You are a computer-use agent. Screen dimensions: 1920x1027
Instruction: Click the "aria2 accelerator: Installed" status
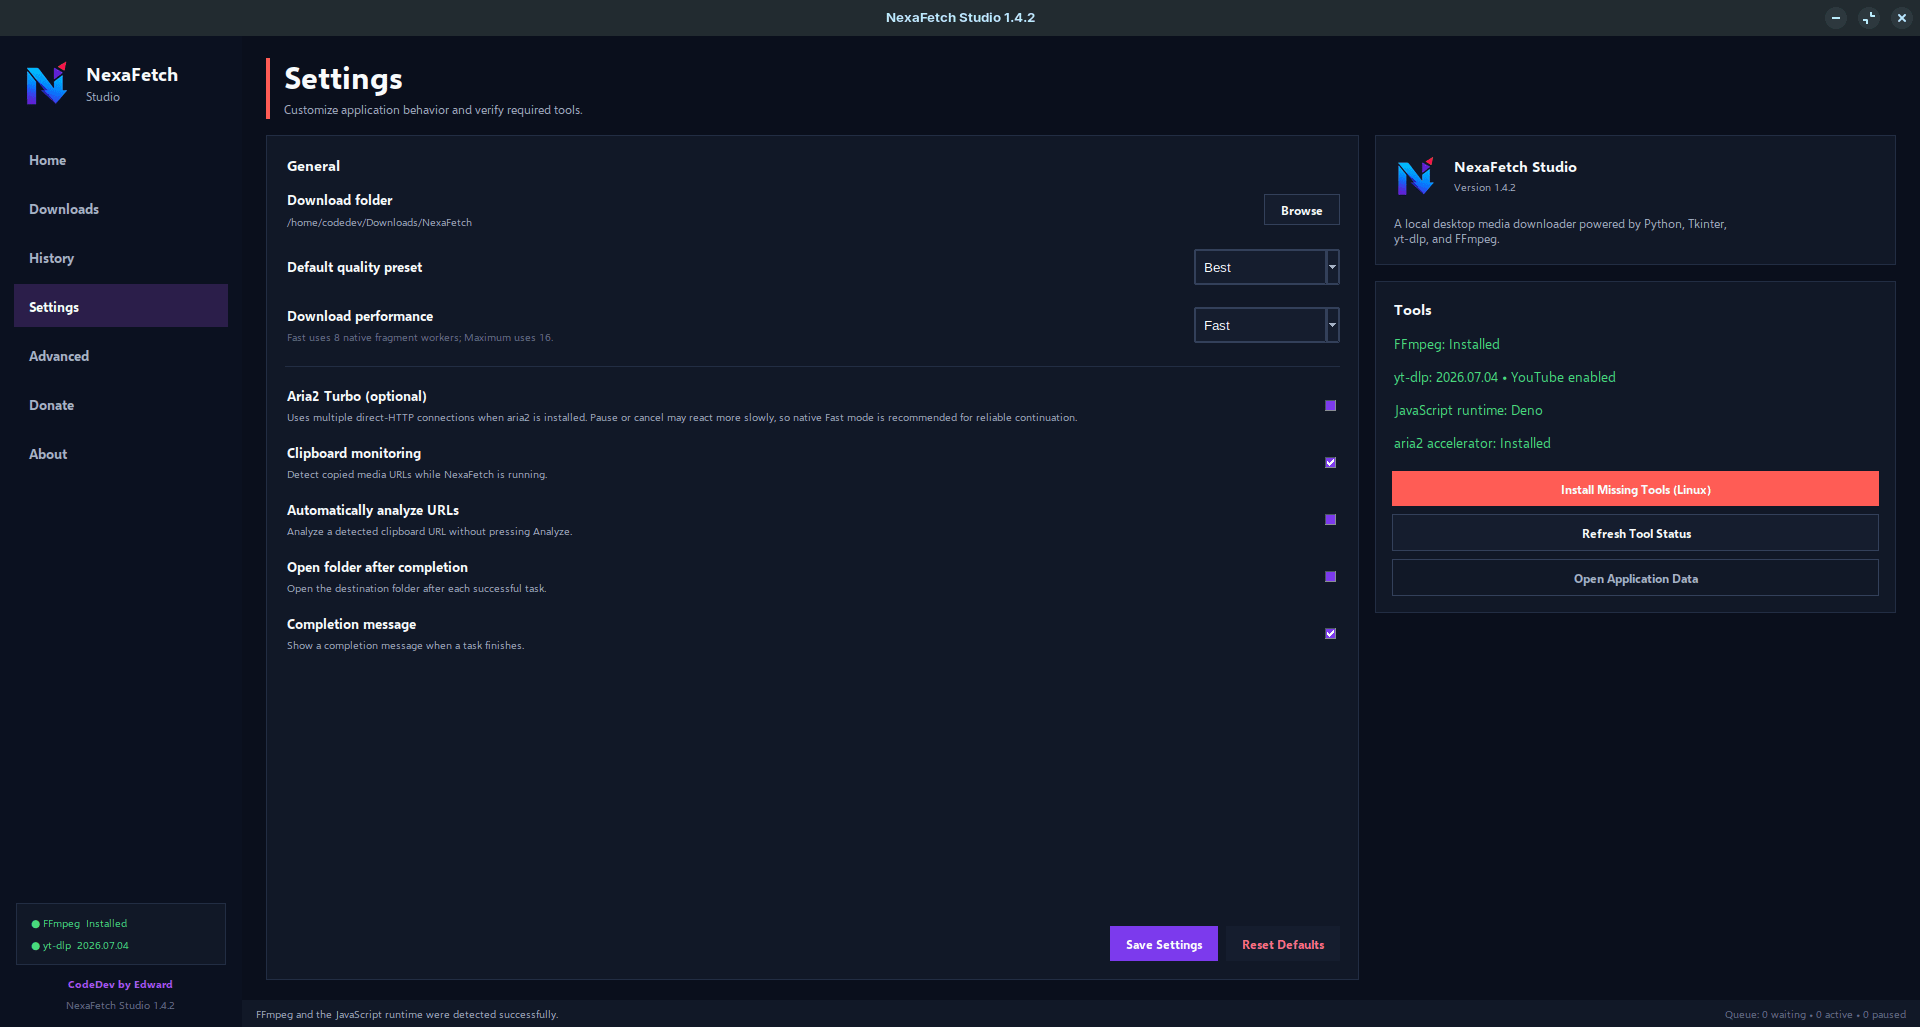pos(1472,443)
